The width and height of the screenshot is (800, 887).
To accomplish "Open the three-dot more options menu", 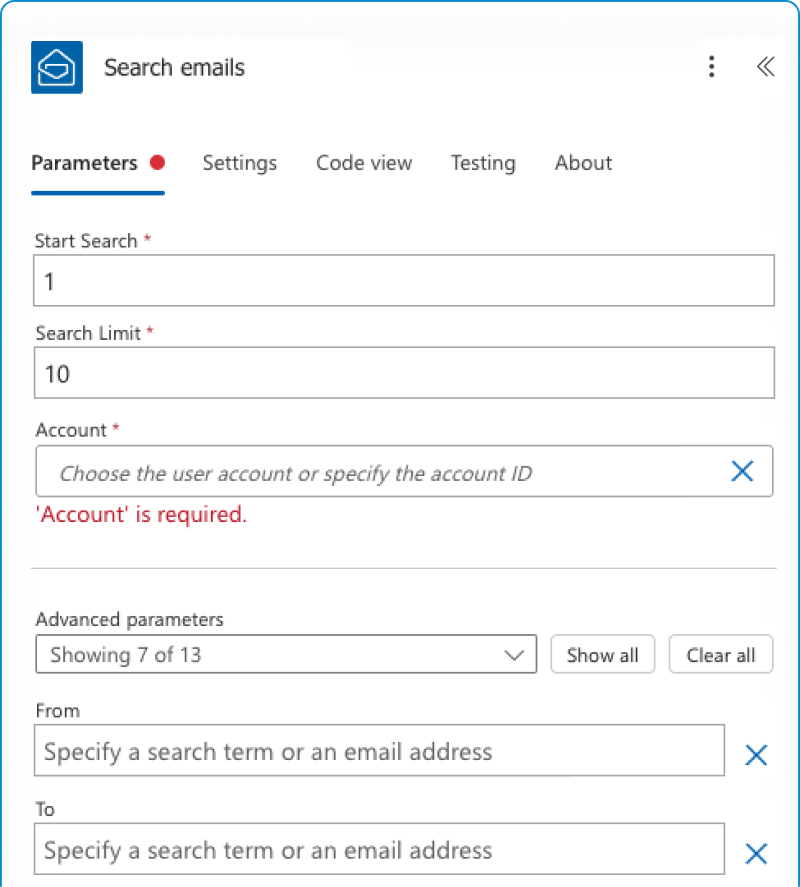I will pyautogui.click(x=711, y=67).
